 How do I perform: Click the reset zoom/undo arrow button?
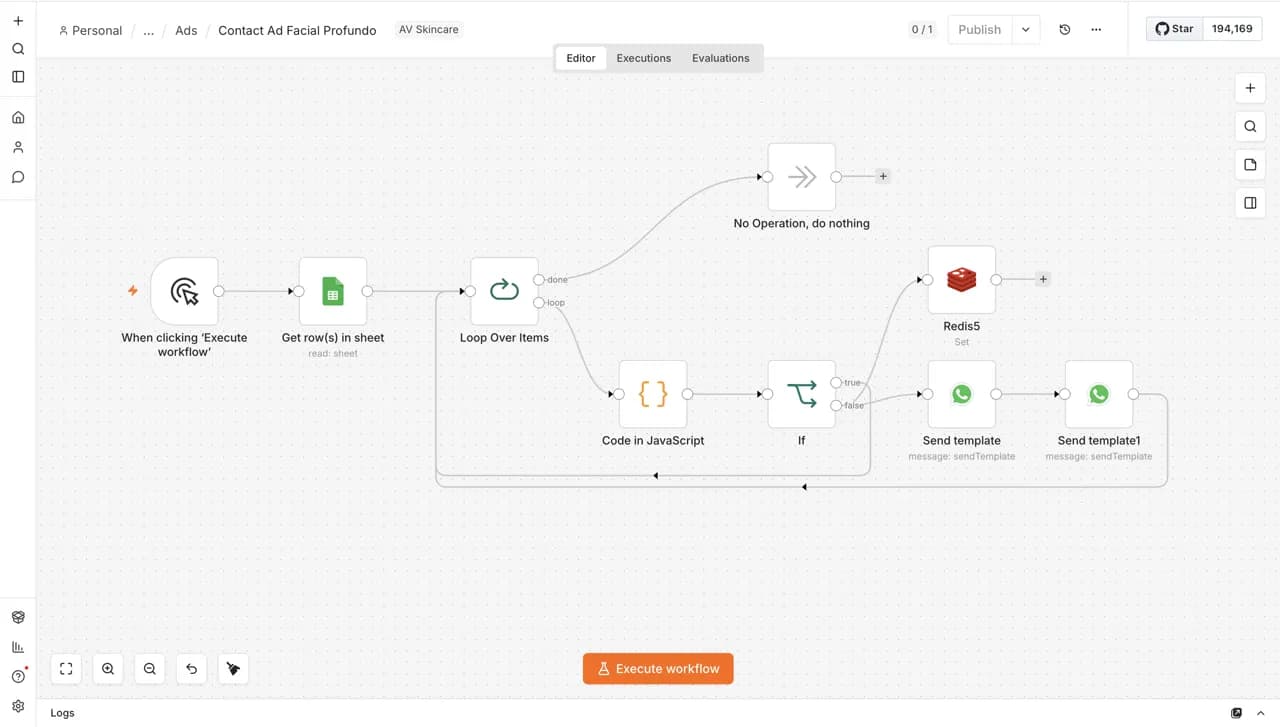(192, 669)
